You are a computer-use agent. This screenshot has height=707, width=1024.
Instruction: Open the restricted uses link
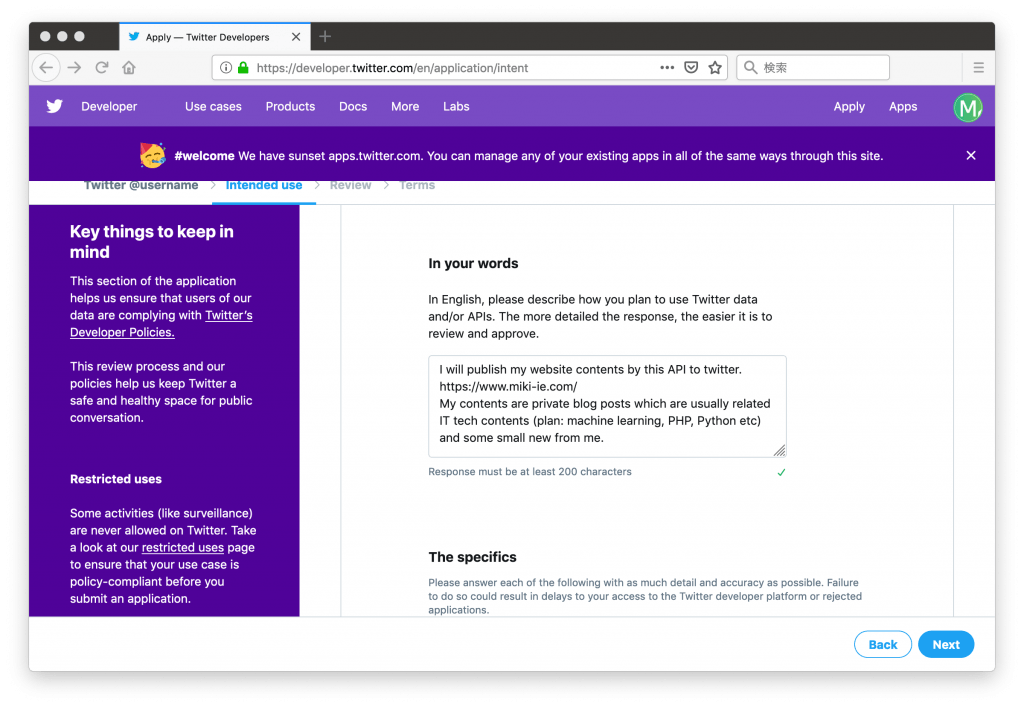click(x=182, y=548)
